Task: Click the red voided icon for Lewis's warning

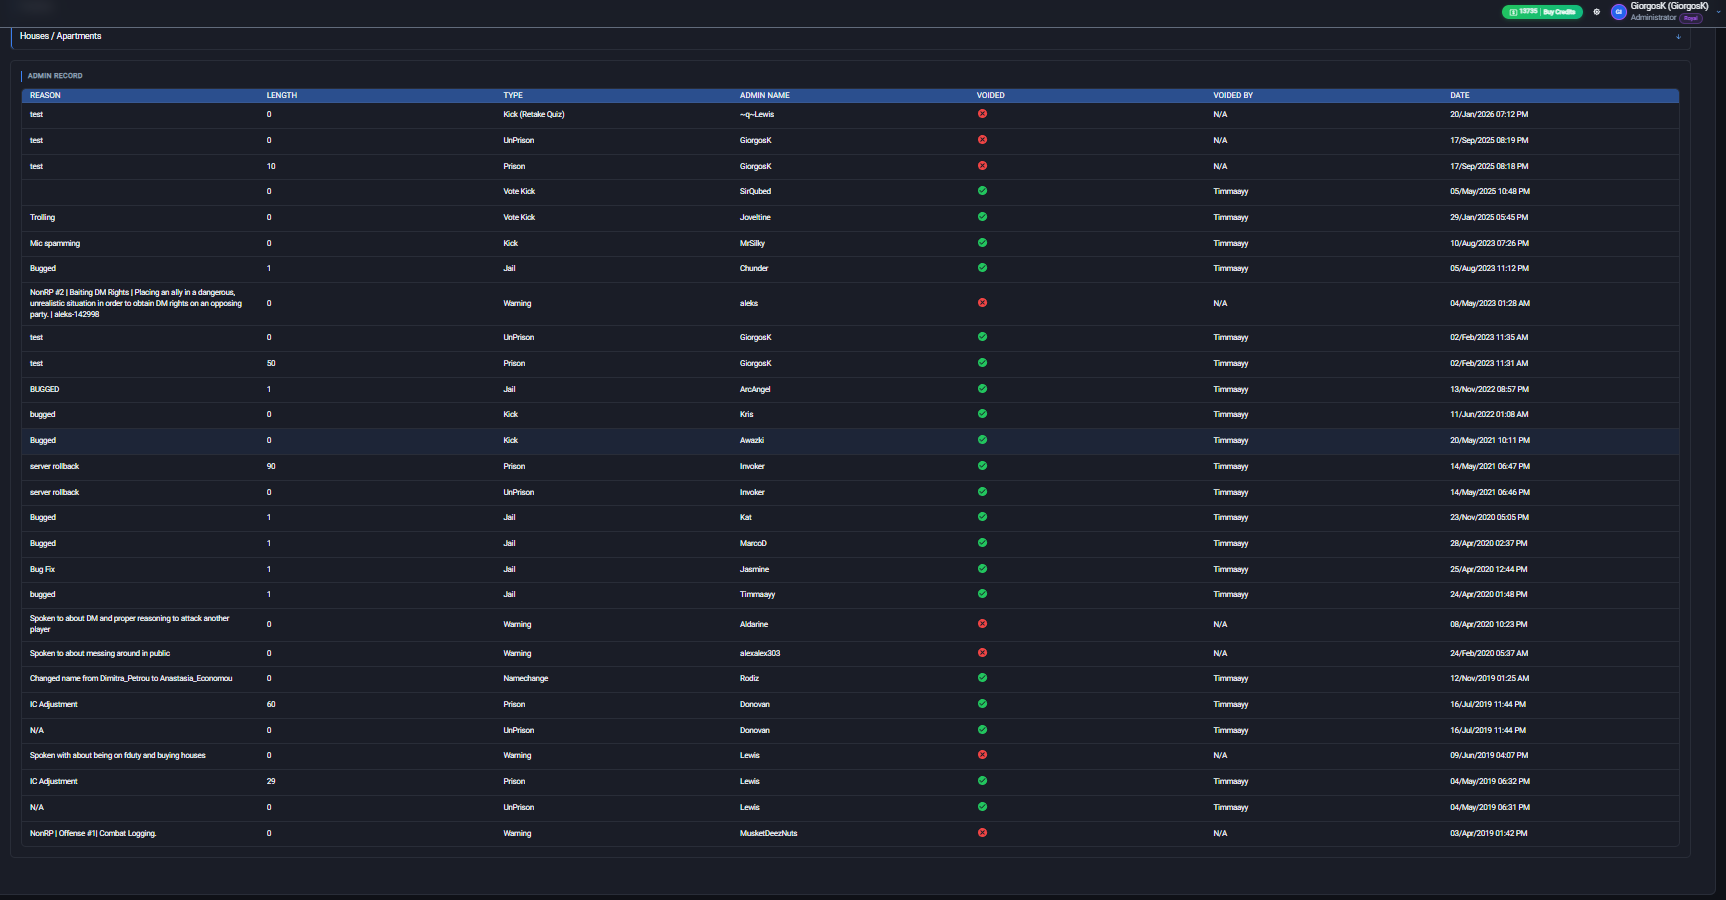Action: tap(982, 755)
